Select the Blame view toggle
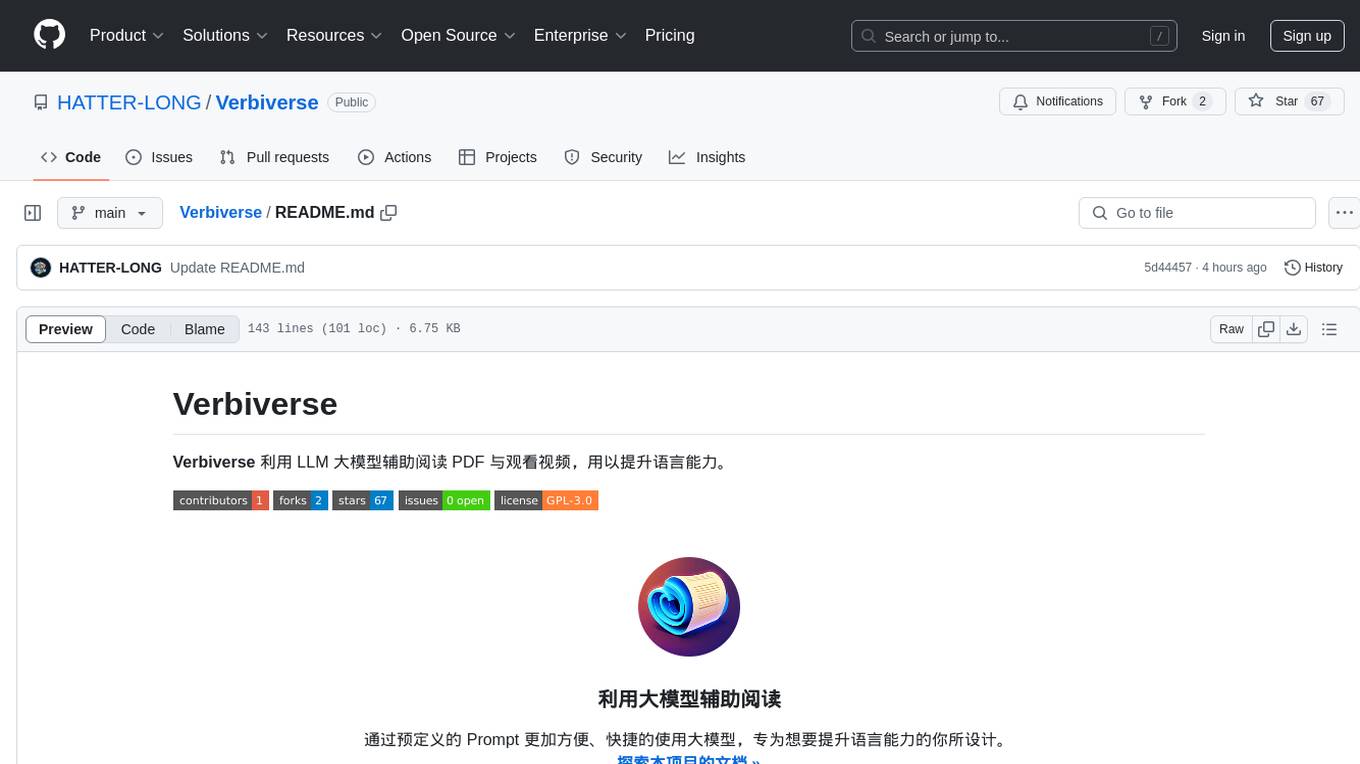1360x764 pixels. coord(204,329)
